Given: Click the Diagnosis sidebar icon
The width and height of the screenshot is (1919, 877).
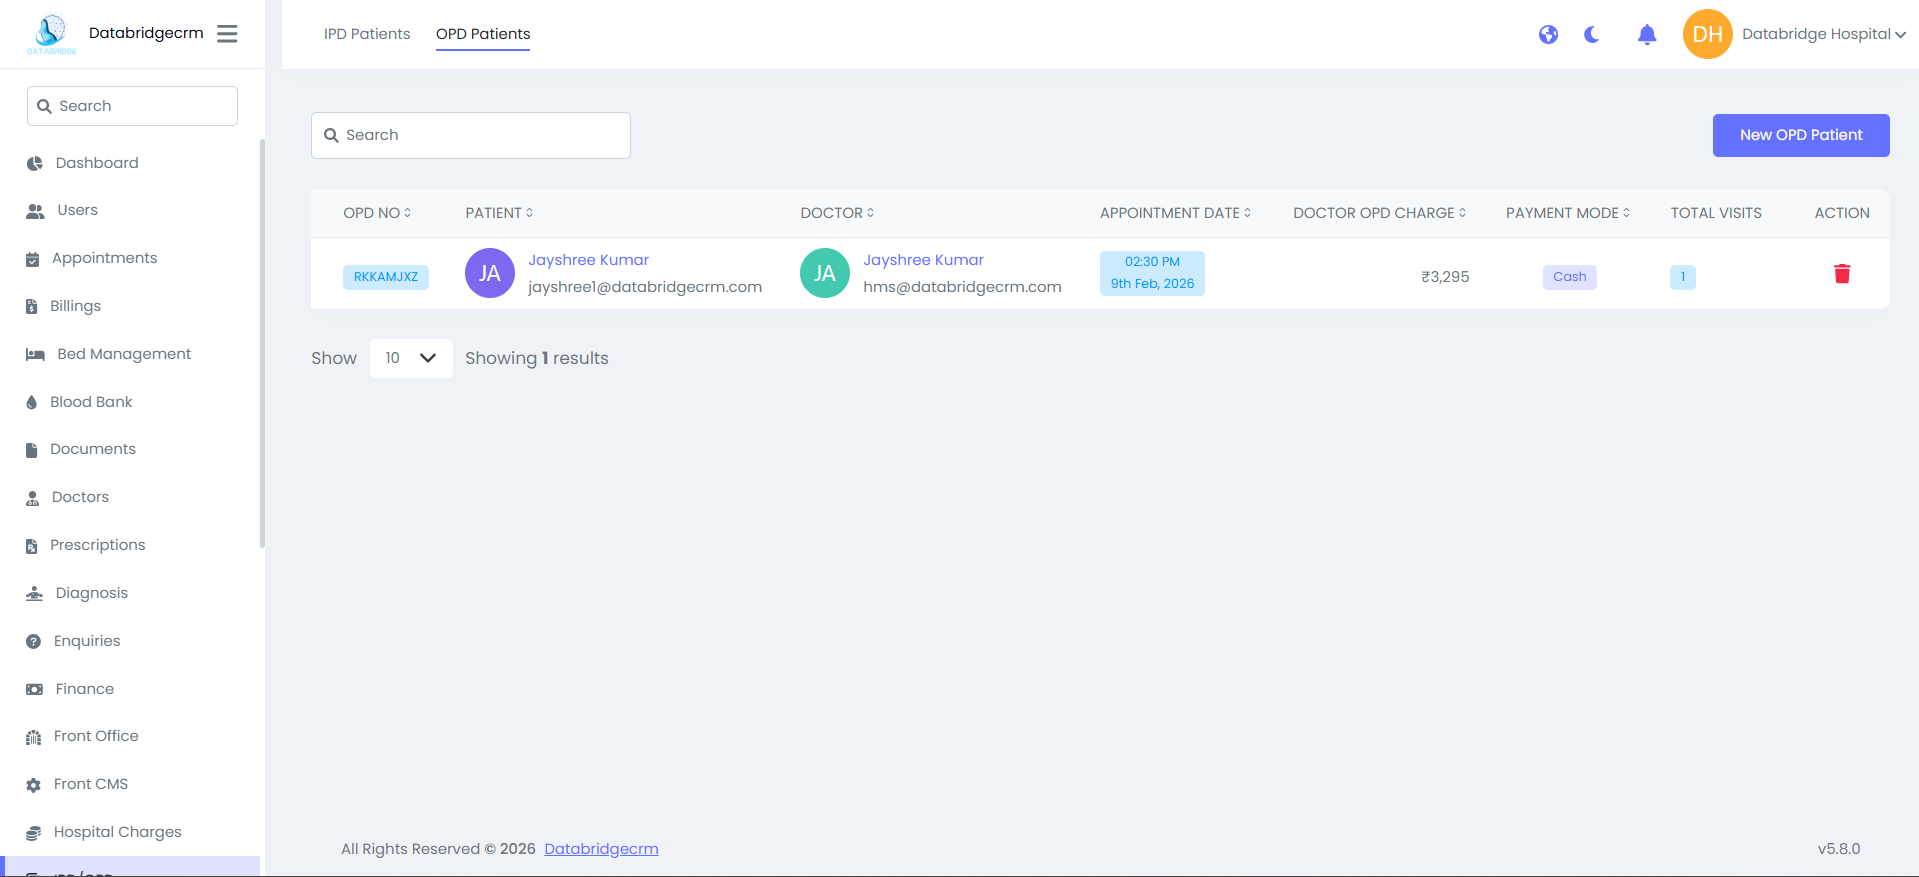Looking at the screenshot, I should point(34,593).
